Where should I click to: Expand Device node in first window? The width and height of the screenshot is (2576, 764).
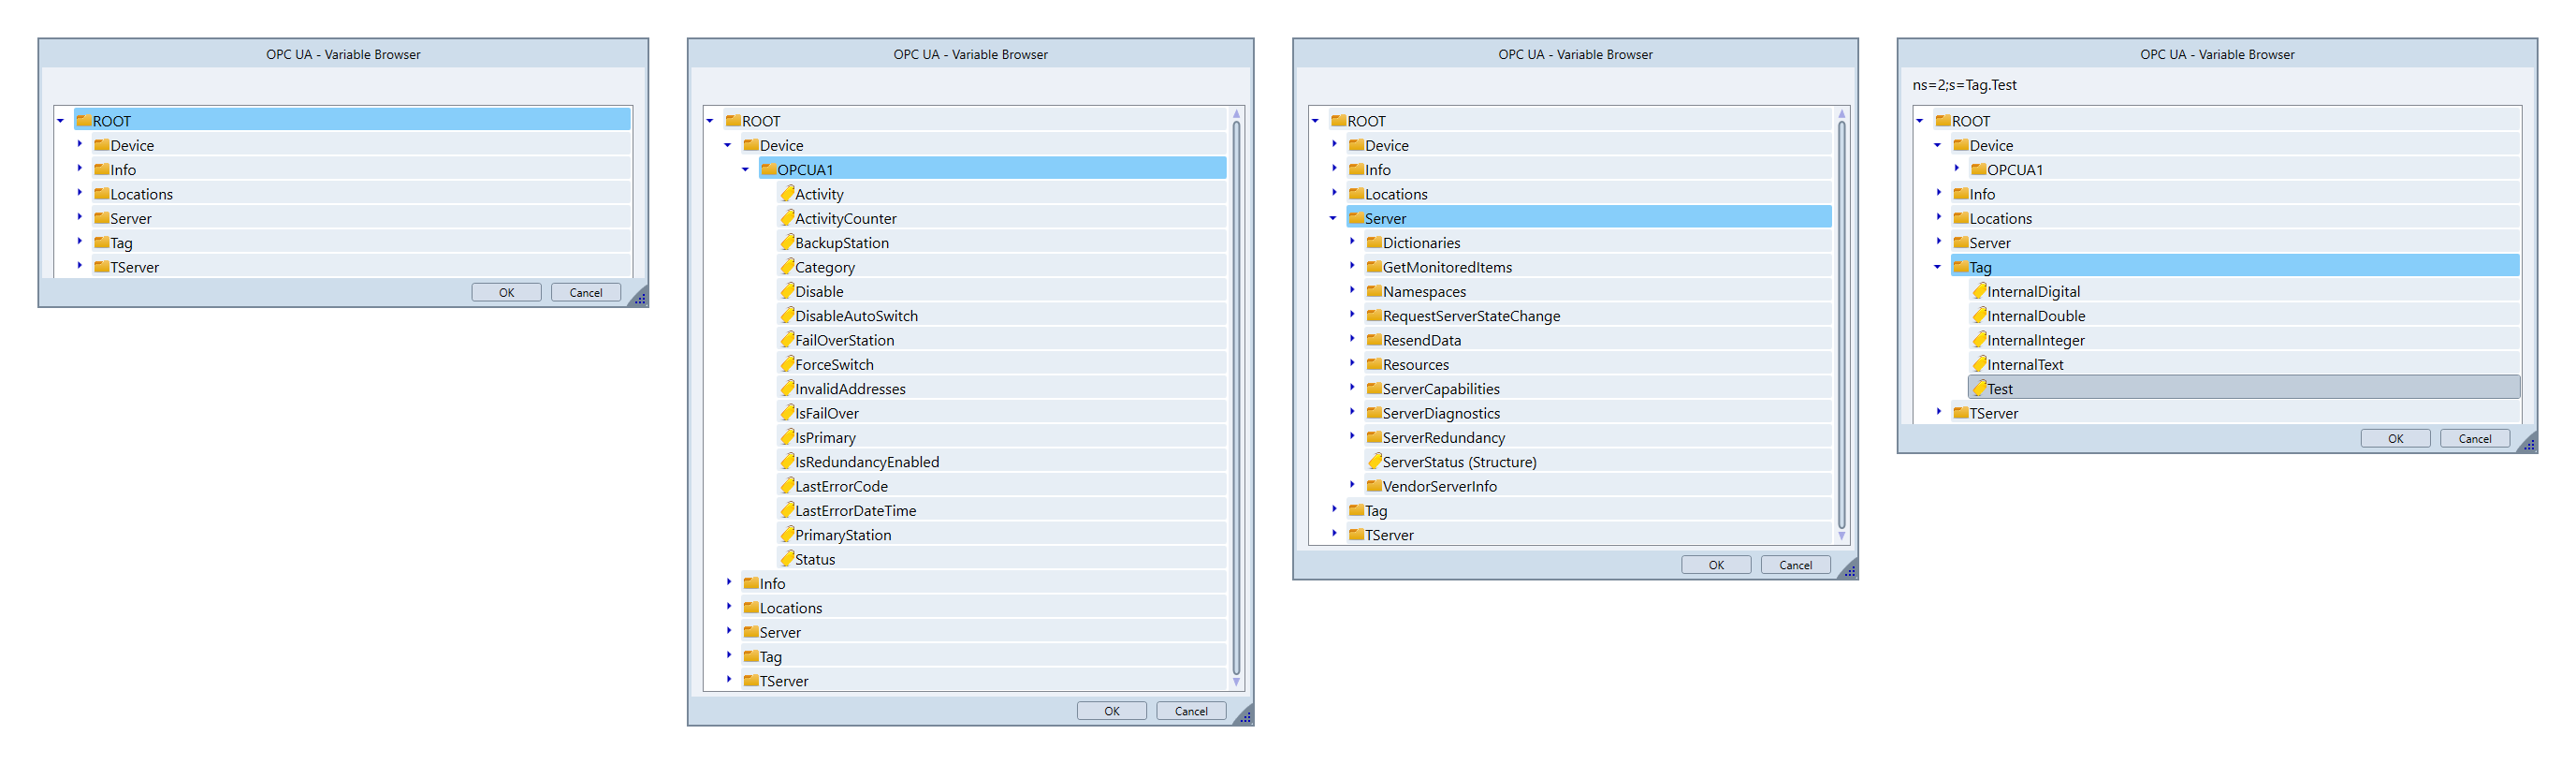pos(80,144)
